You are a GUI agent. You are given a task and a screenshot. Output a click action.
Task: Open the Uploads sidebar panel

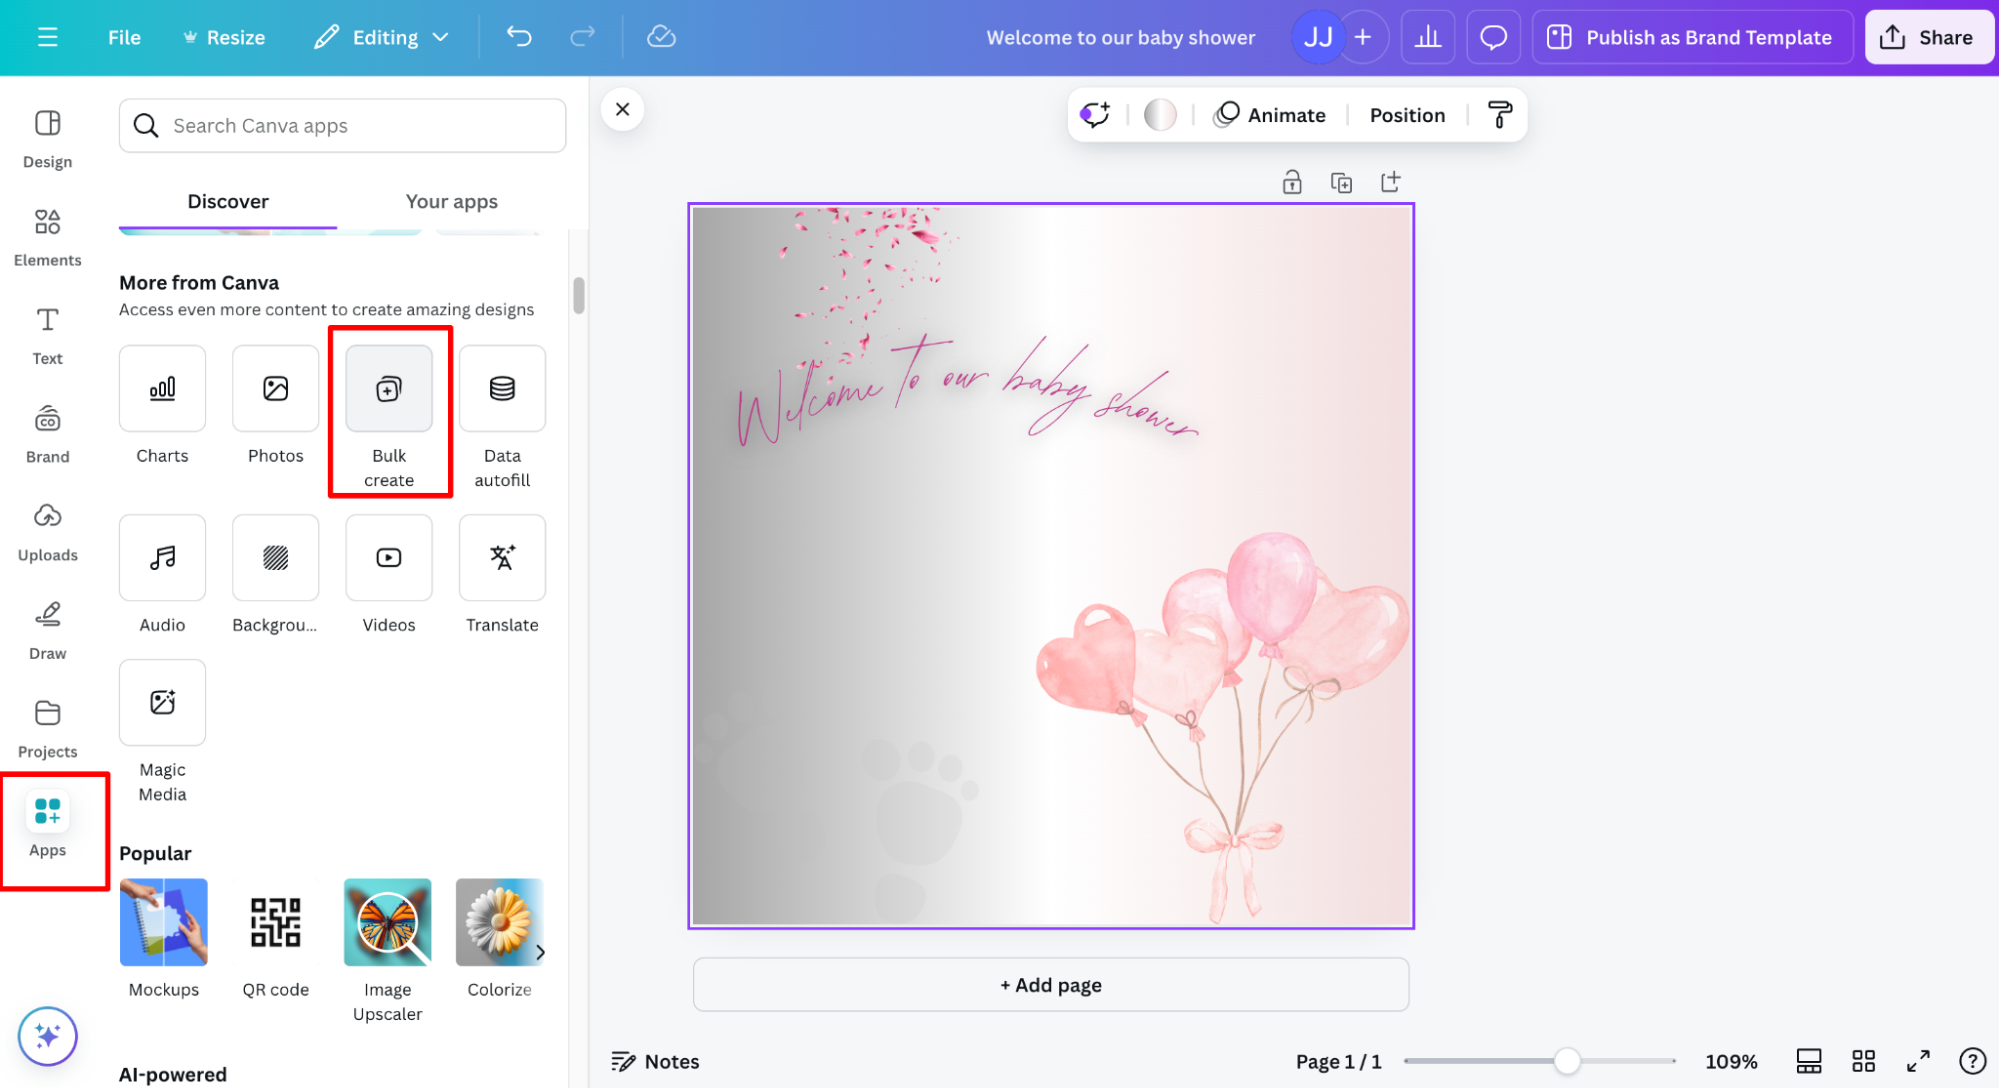point(47,532)
